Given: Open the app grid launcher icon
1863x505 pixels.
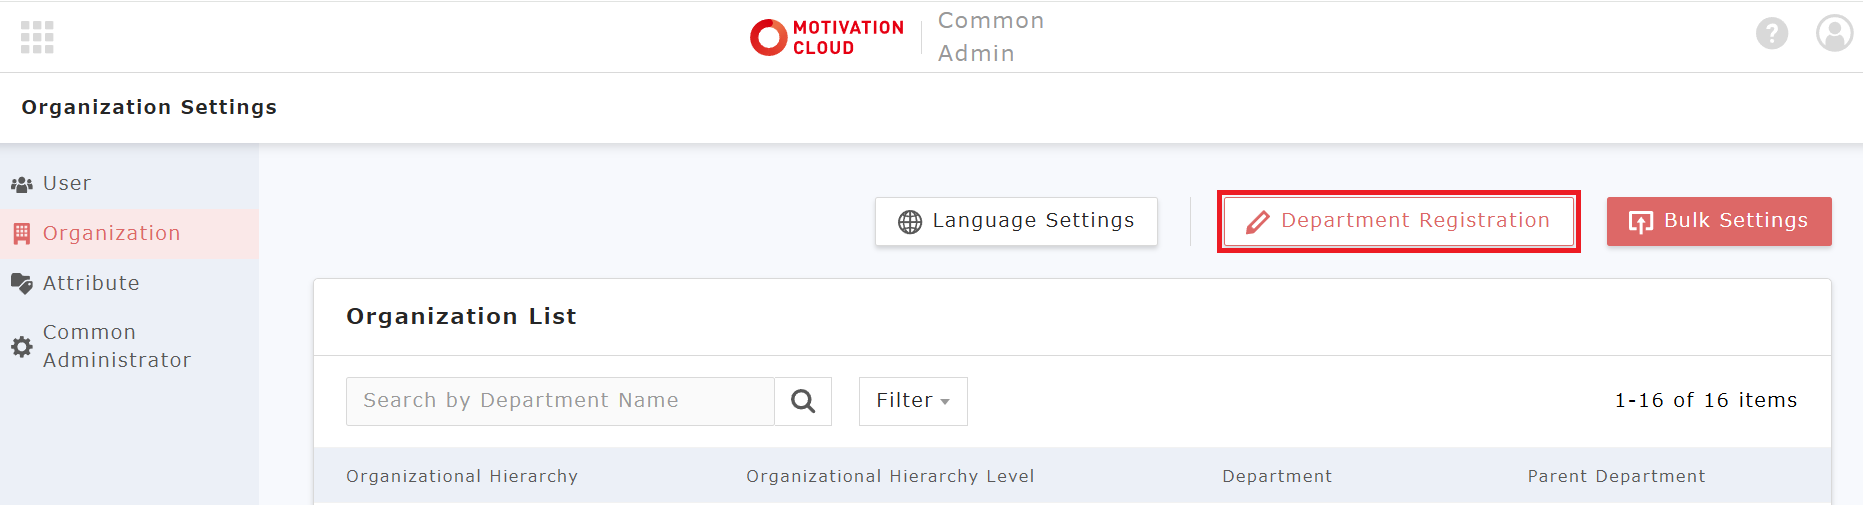Looking at the screenshot, I should click(x=37, y=37).
